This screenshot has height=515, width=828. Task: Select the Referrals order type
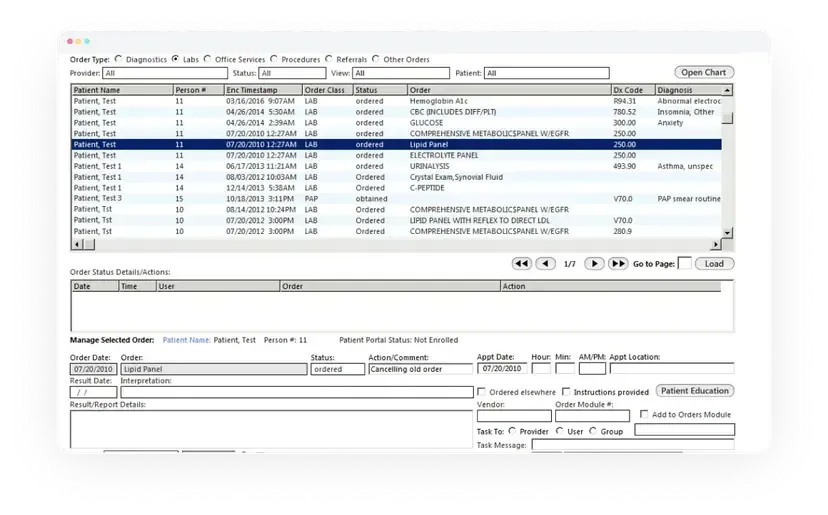(x=329, y=59)
